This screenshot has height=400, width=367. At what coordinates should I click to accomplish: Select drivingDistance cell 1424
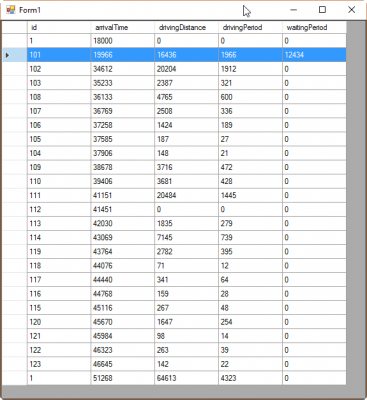pos(187,125)
